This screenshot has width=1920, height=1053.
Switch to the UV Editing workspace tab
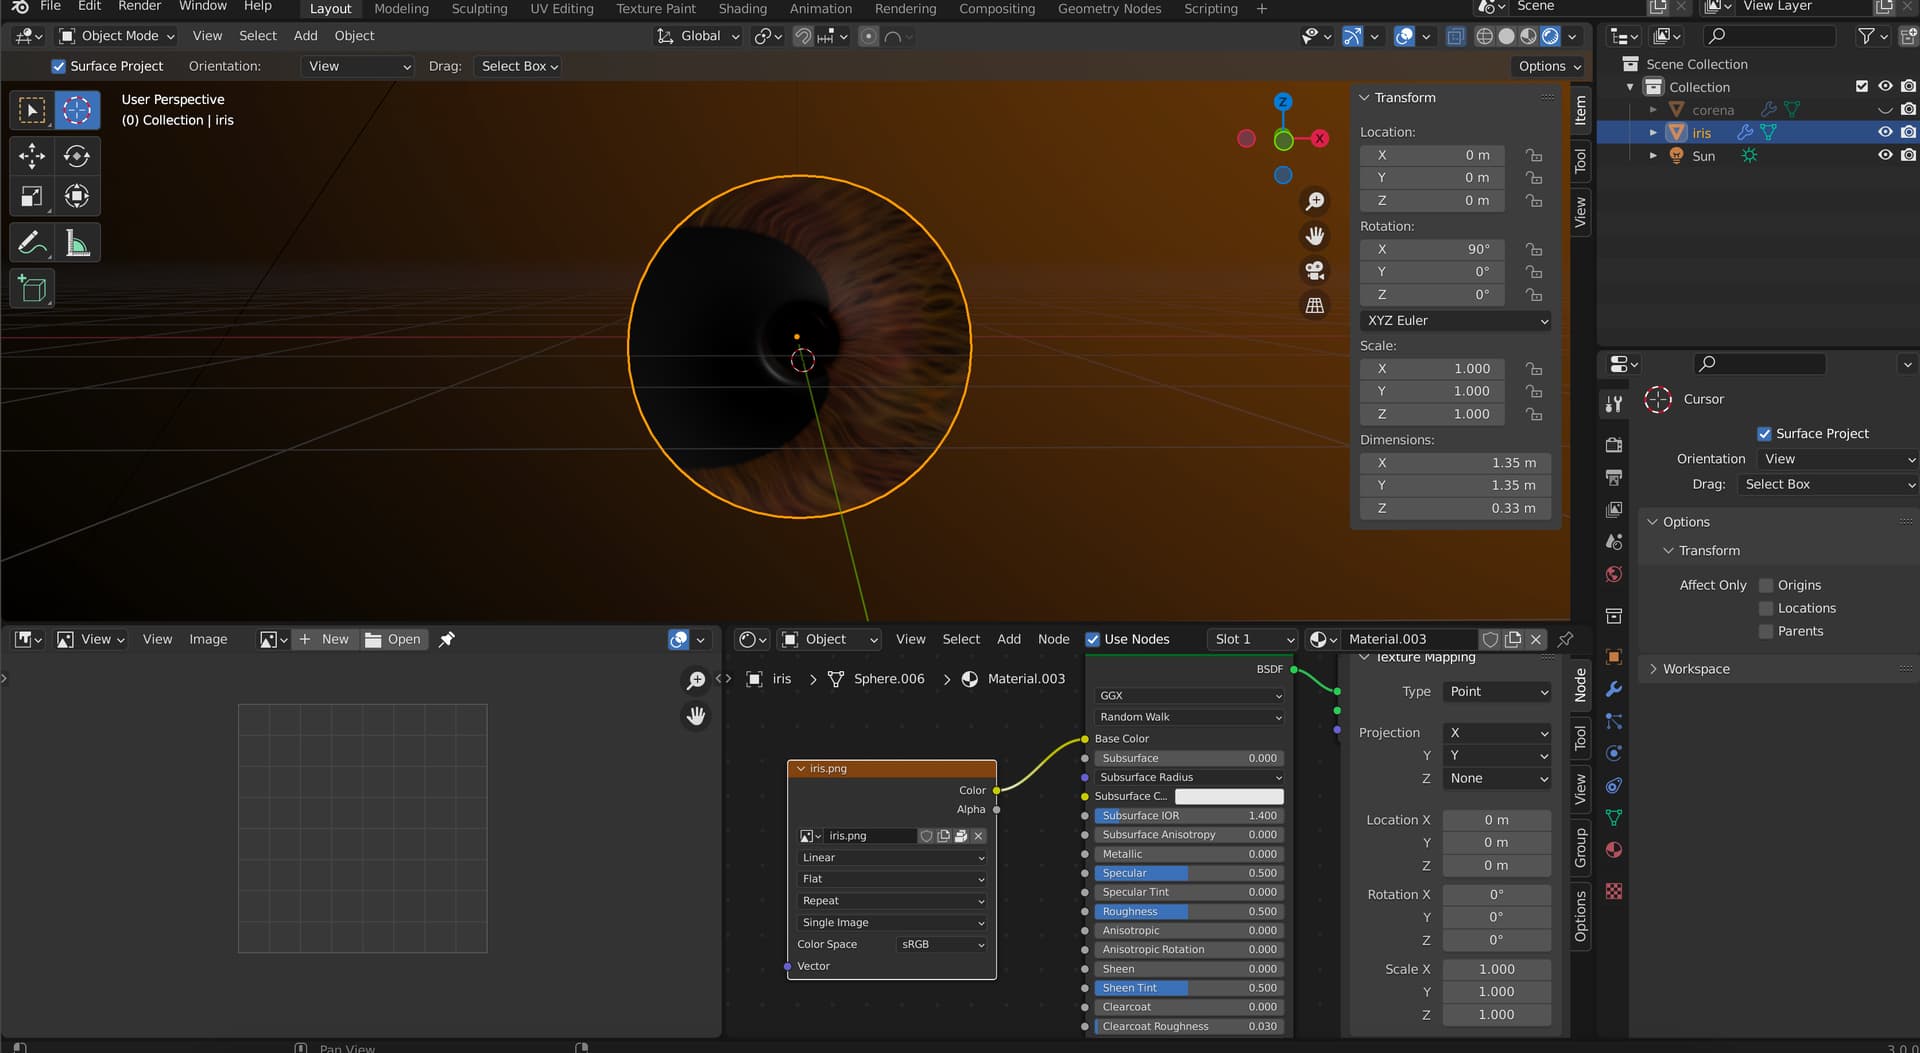tap(561, 9)
